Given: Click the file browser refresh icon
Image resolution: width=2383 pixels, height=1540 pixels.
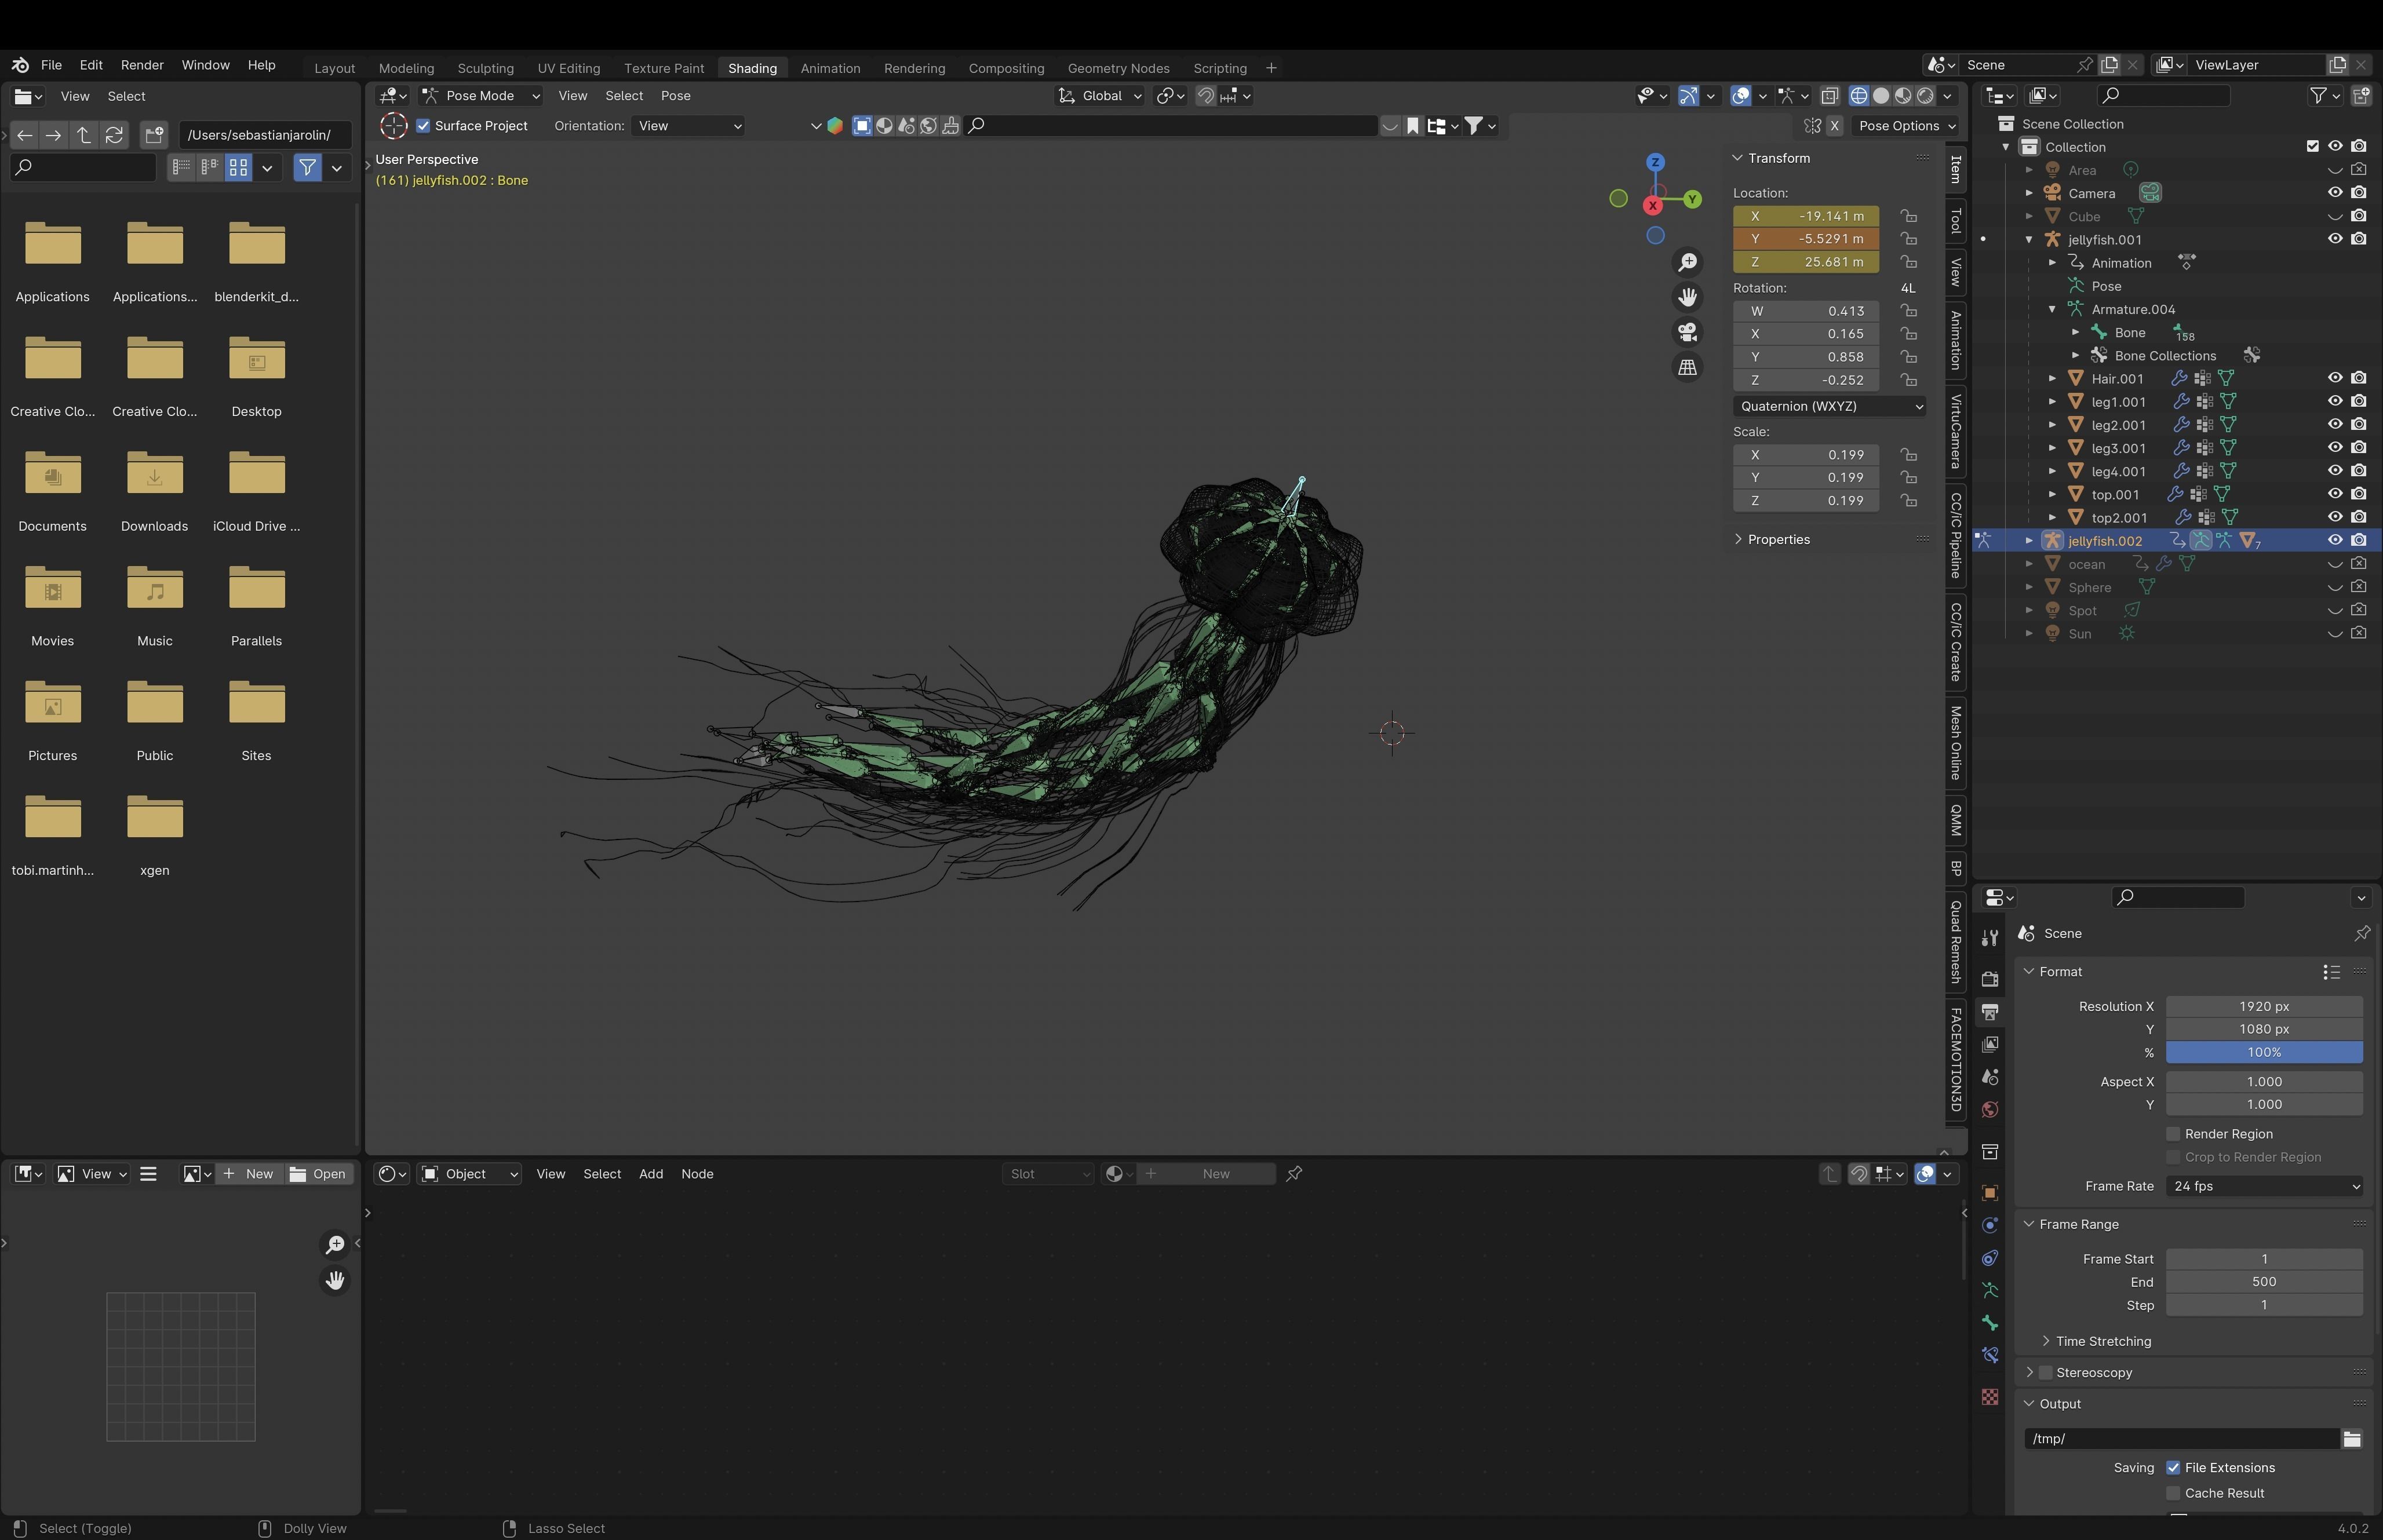Looking at the screenshot, I should tap(114, 135).
